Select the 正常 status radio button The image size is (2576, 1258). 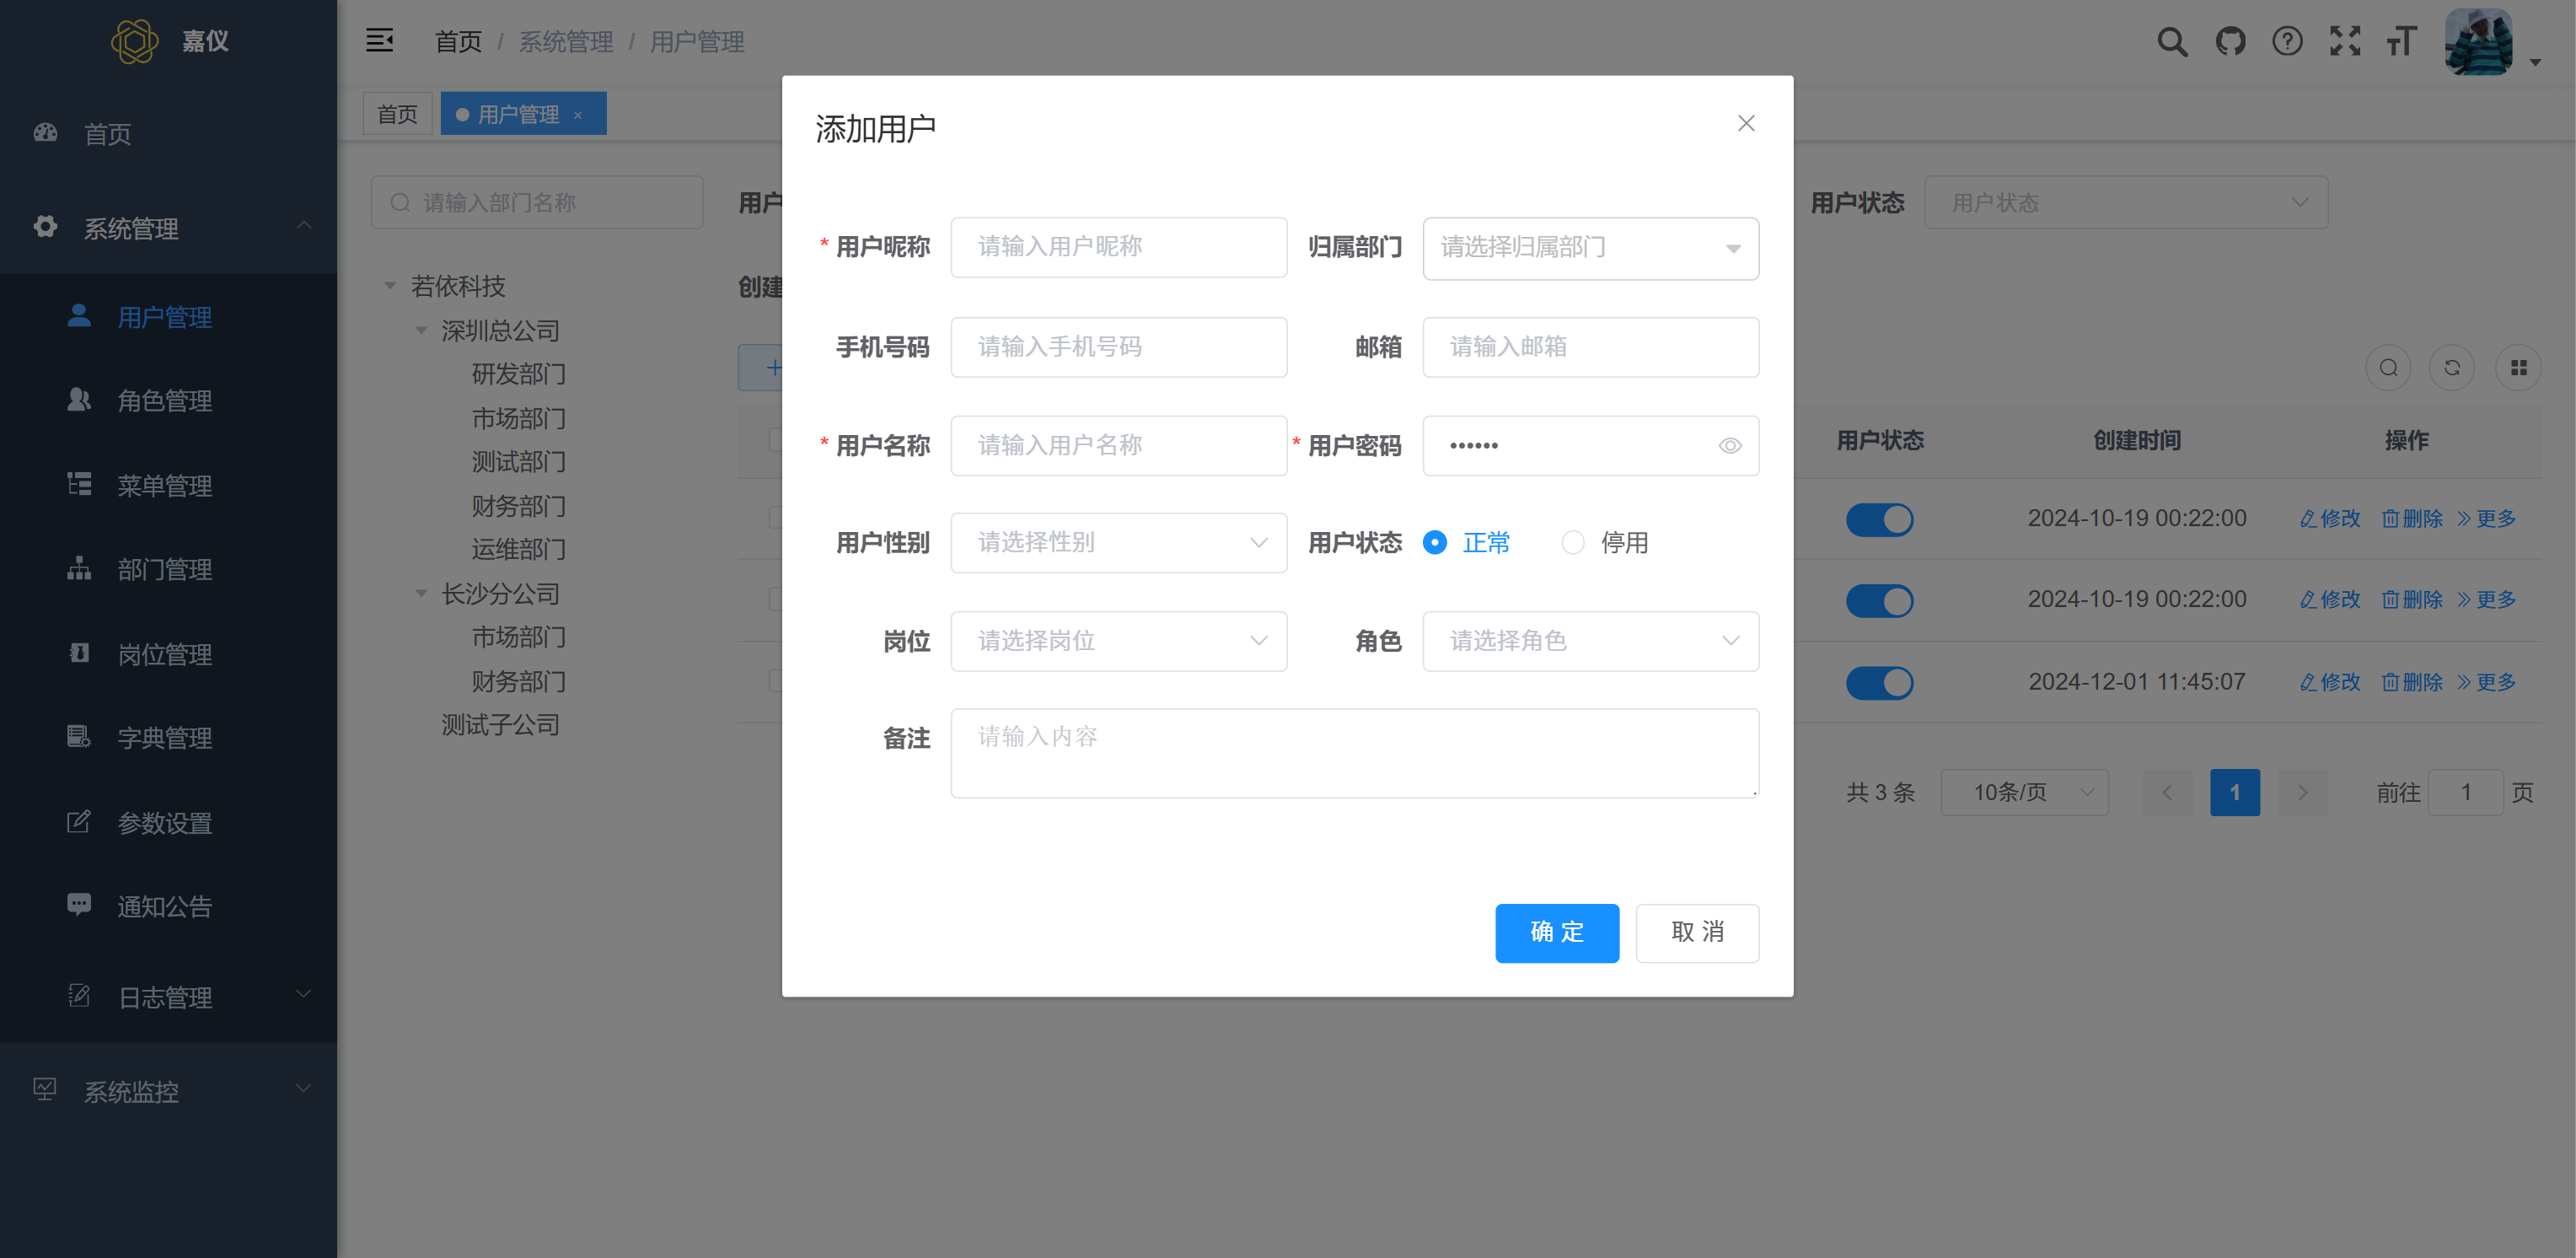(x=1435, y=543)
